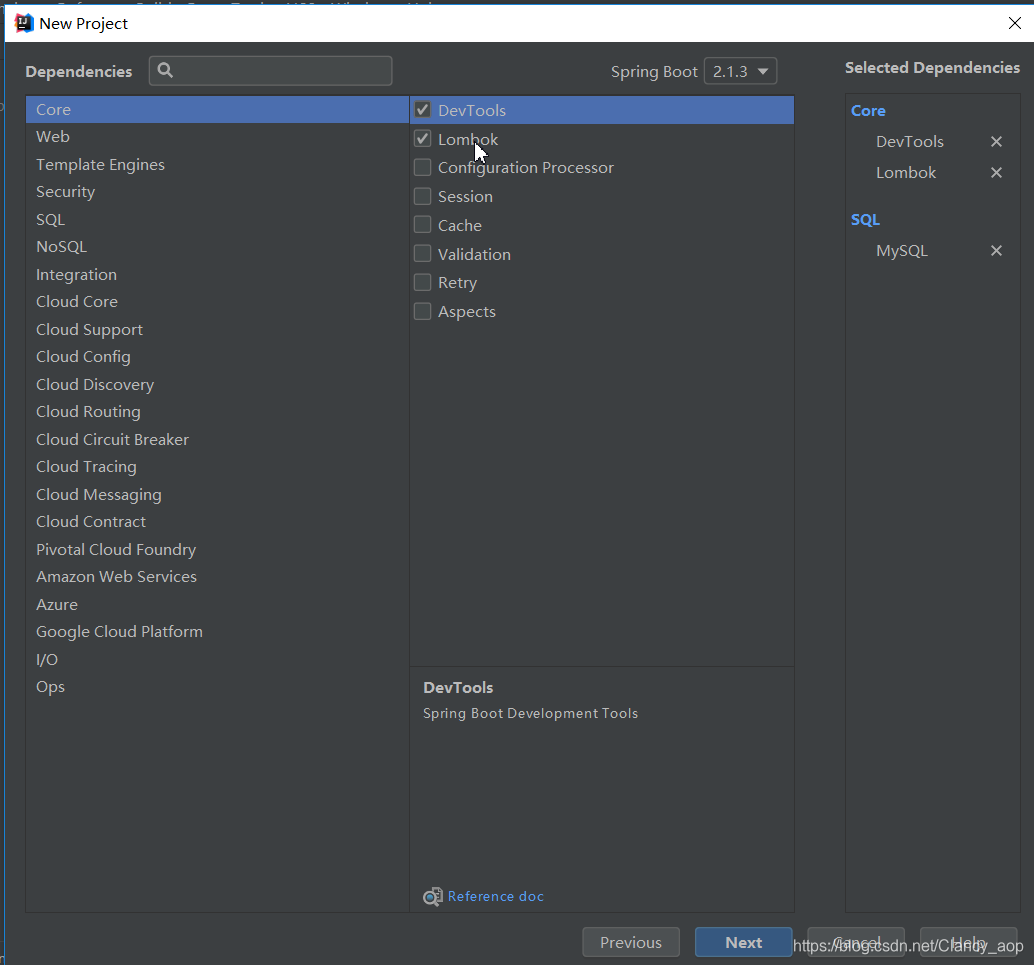Select MySQL entry in Selected Dependencies

(x=901, y=251)
